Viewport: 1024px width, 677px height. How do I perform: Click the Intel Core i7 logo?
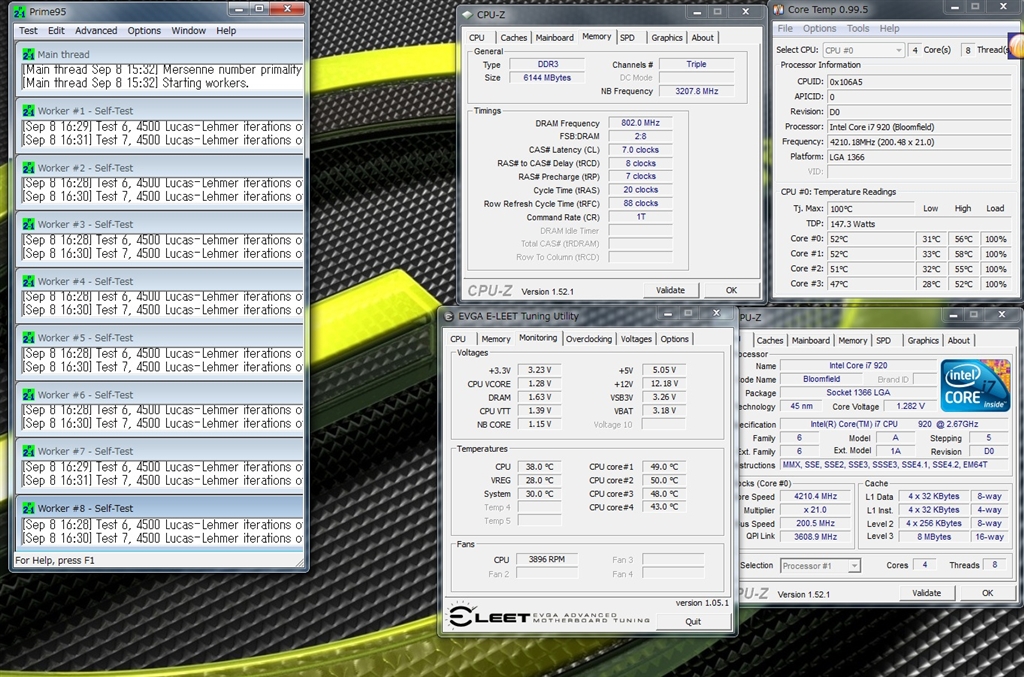[x=974, y=387]
